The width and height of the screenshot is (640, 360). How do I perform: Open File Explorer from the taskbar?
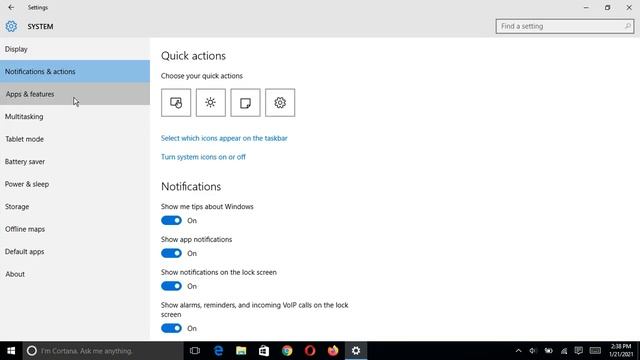tap(241, 351)
